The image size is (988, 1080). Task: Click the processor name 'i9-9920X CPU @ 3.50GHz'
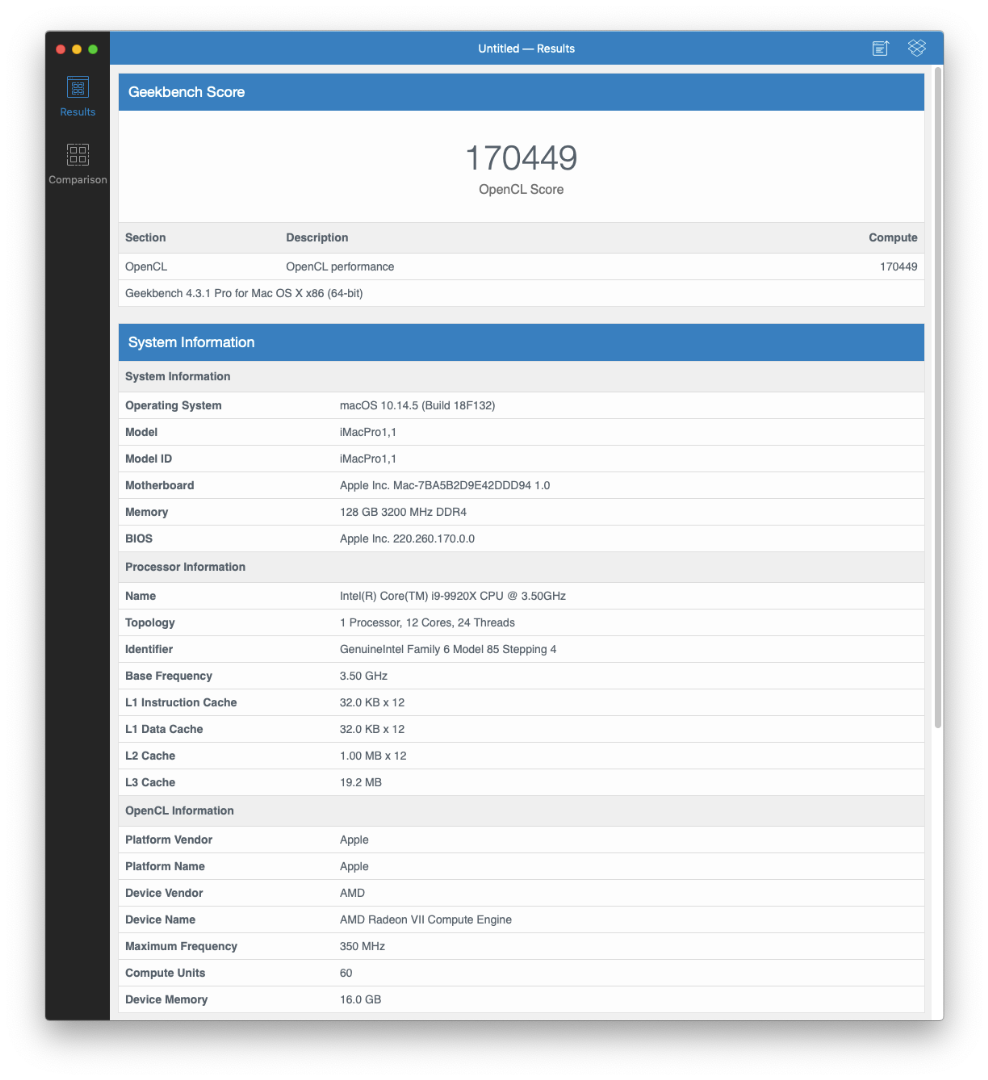[498, 596]
